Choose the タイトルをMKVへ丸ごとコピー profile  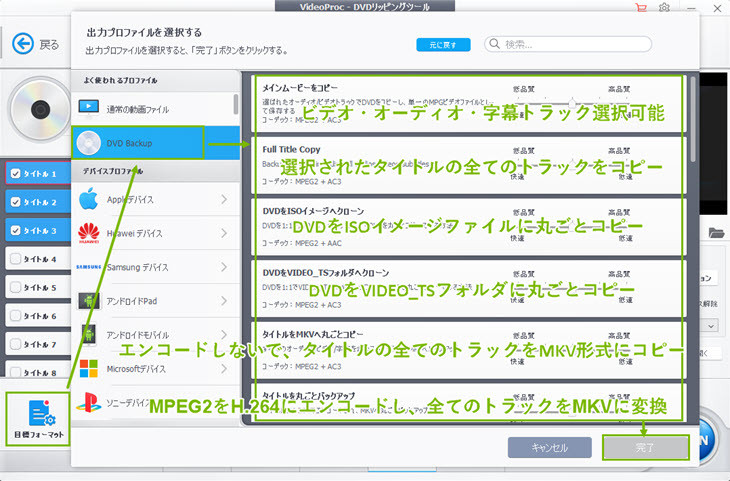[x=468, y=350]
